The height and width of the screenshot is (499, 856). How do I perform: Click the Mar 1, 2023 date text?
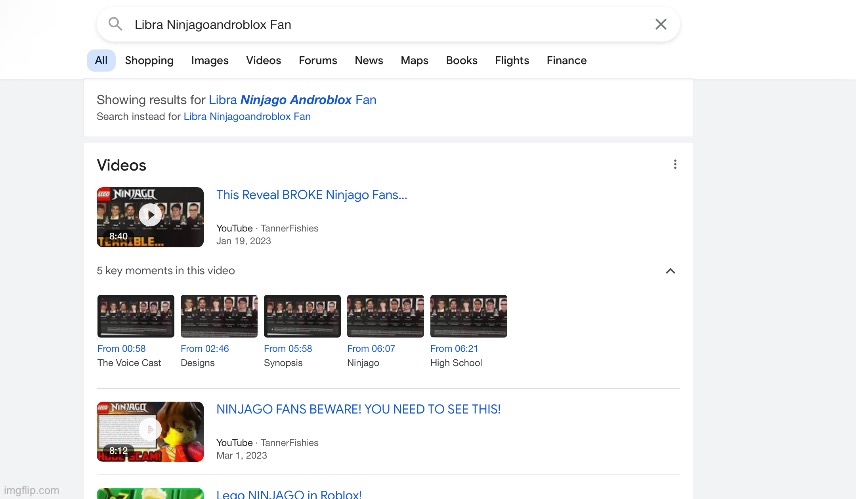(x=242, y=455)
